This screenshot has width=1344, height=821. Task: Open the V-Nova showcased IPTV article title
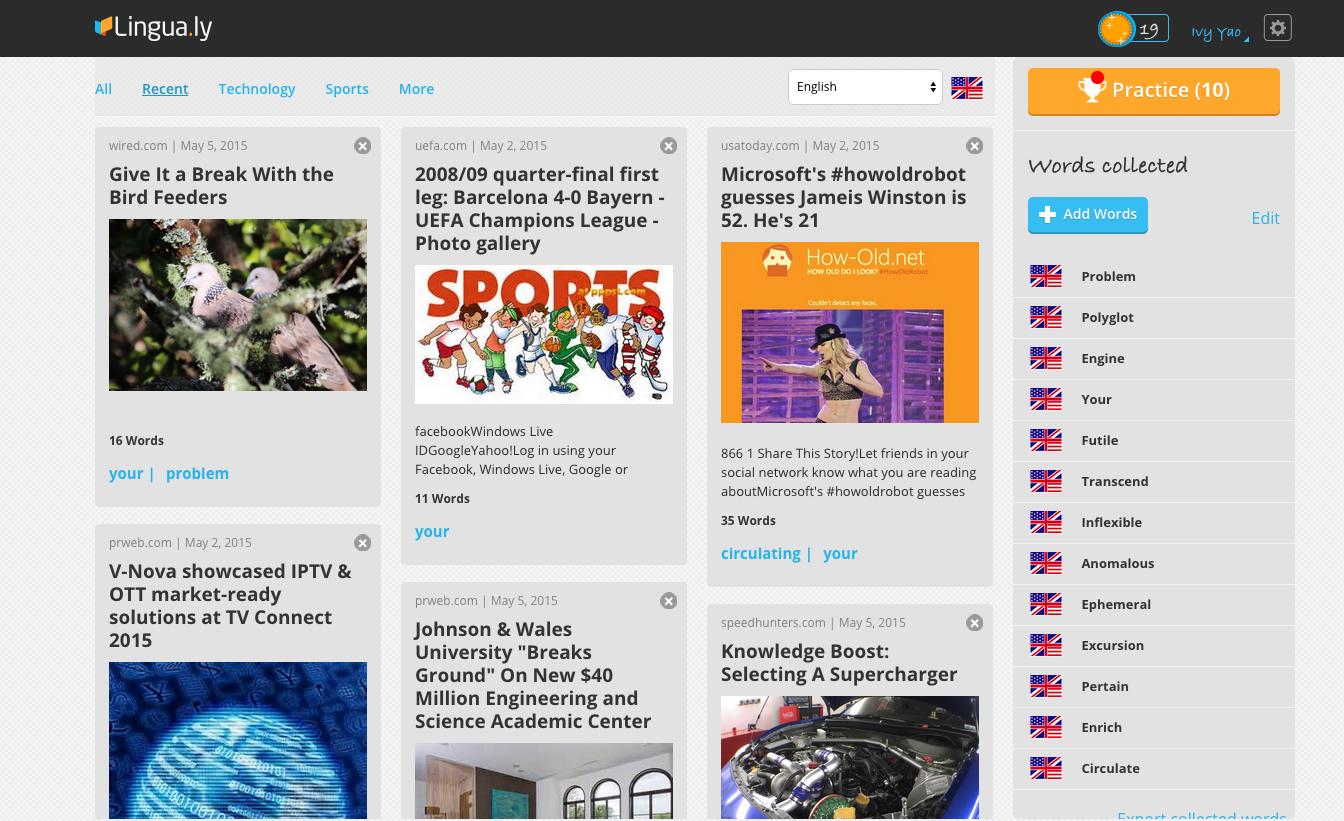click(230, 605)
